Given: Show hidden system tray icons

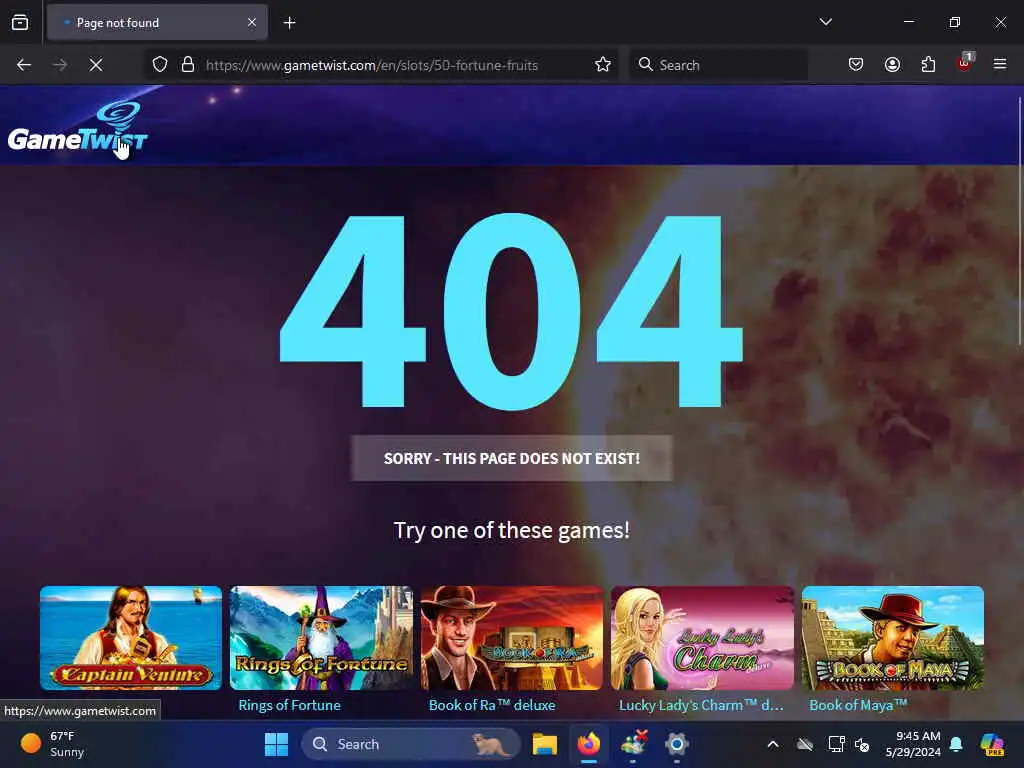Looking at the screenshot, I should click(x=773, y=744).
